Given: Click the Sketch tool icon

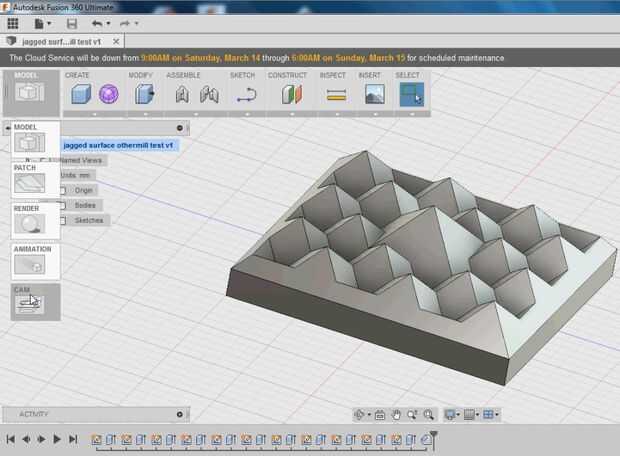Looking at the screenshot, I should pyautogui.click(x=247, y=94).
